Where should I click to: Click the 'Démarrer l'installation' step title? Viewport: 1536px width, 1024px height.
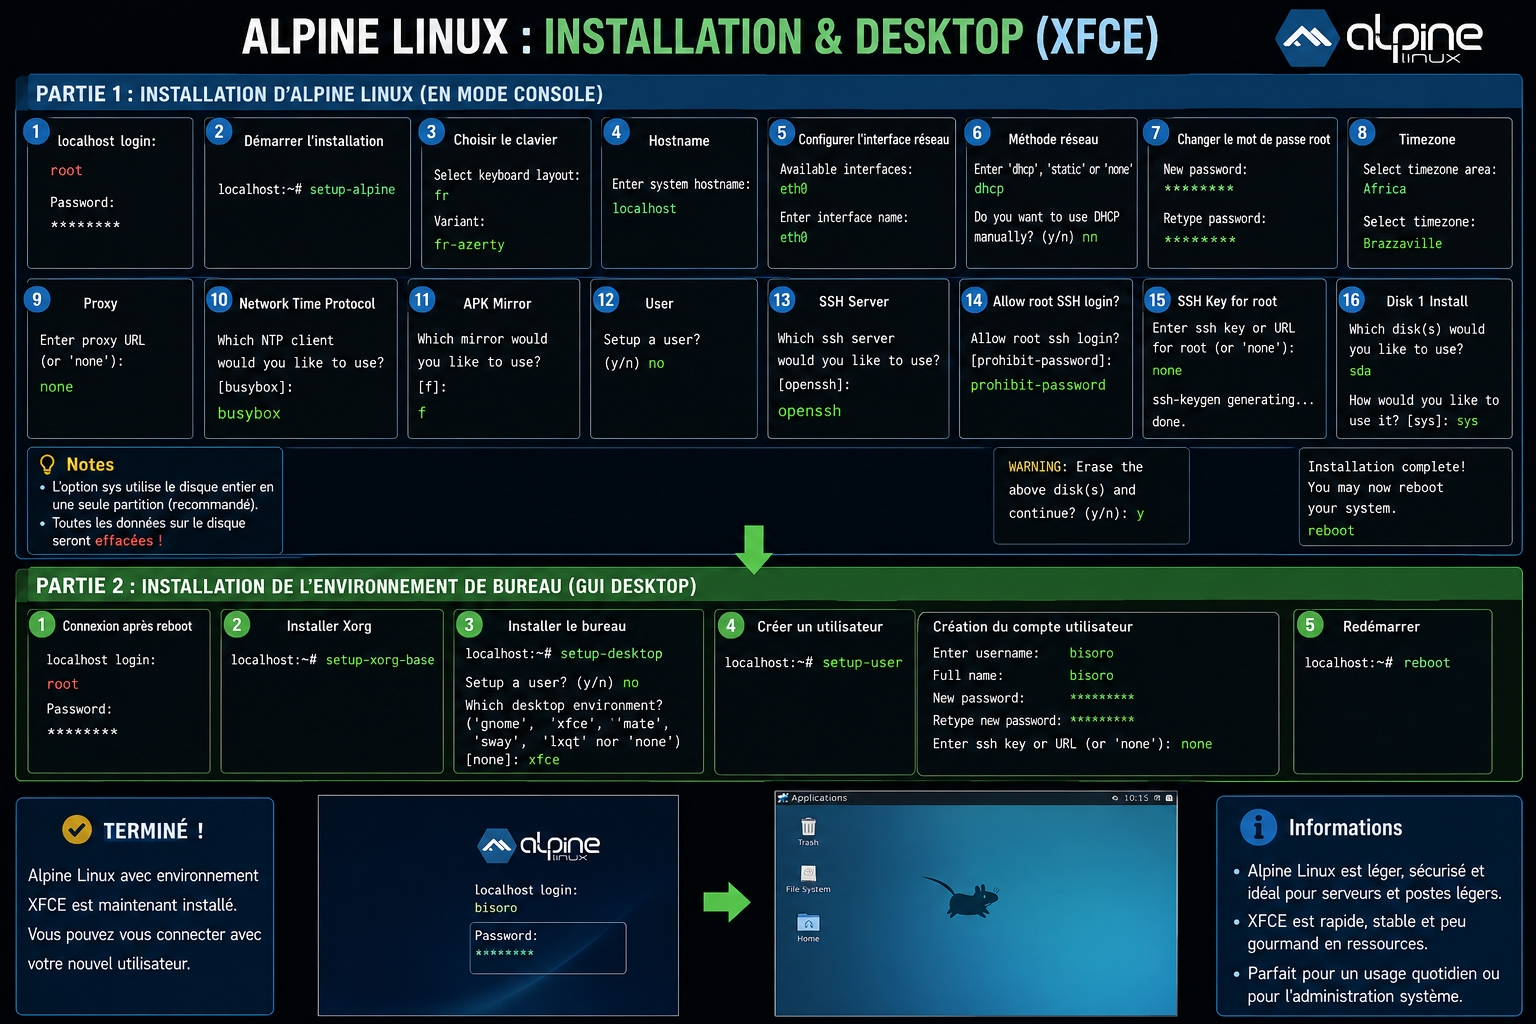[x=314, y=141]
